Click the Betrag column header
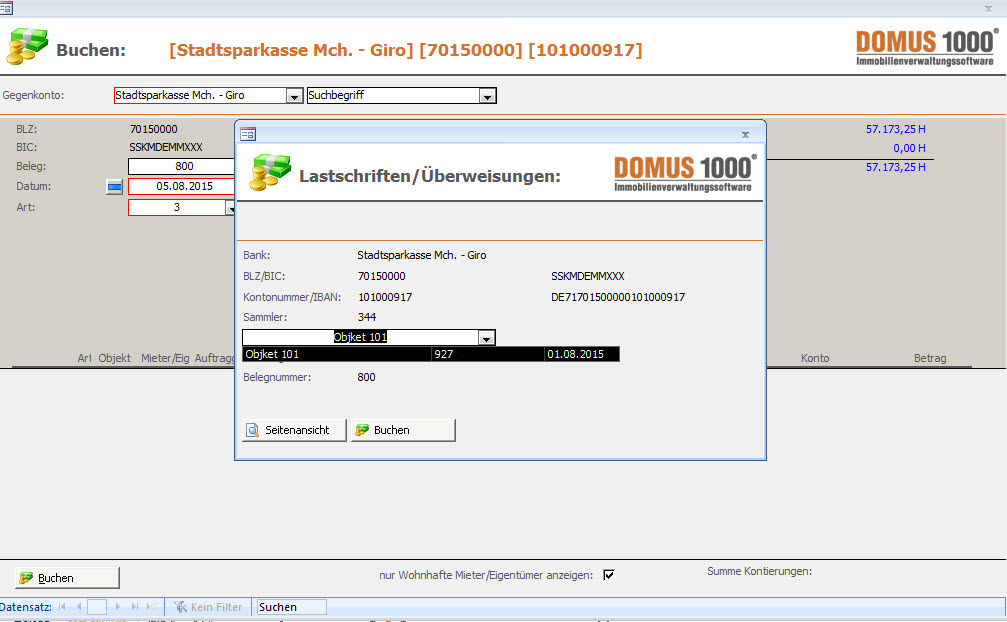The width and height of the screenshot is (1007, 622). [x=930, y=358]
